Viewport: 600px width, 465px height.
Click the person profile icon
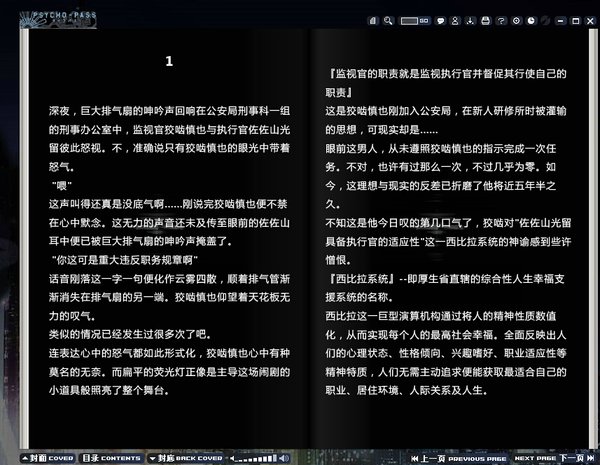(x=455, y=21)
